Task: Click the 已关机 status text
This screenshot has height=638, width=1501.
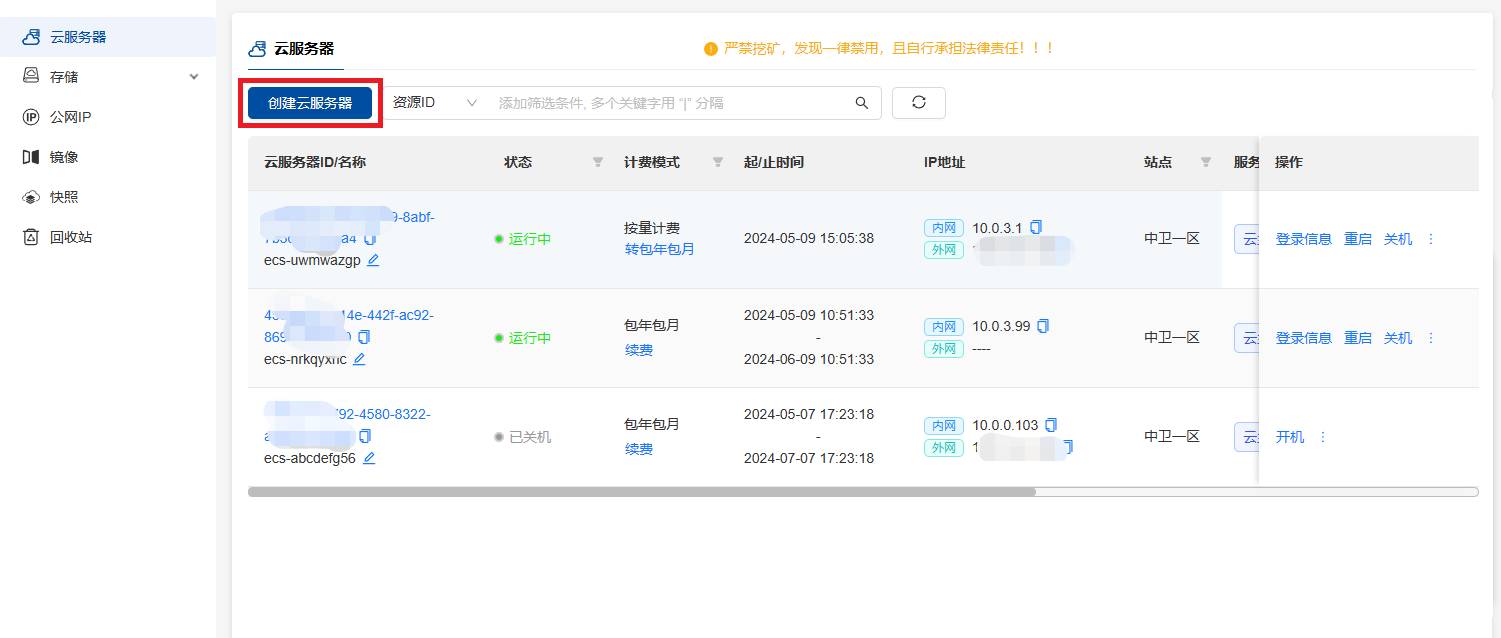Action: (530, 438)
